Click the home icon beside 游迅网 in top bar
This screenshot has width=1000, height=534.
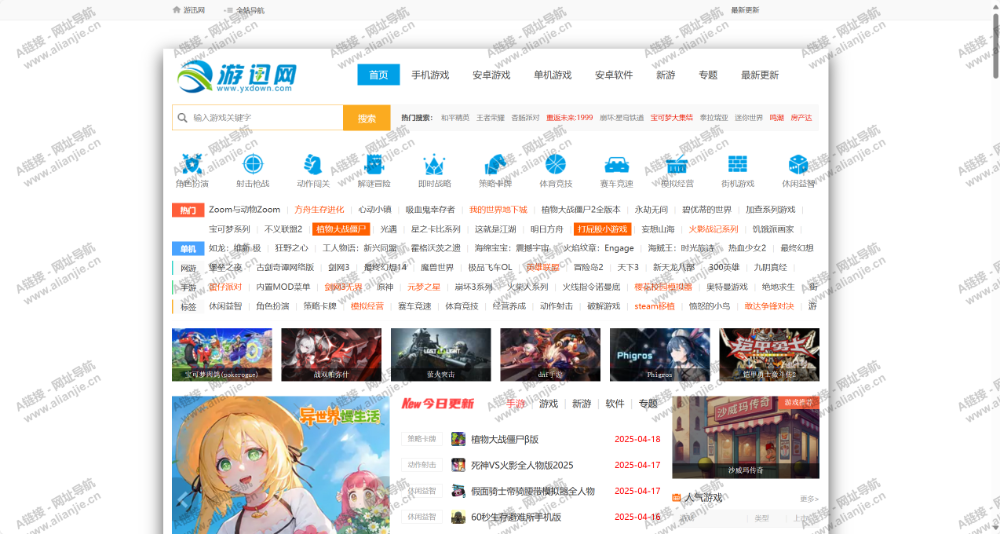pos(177,10)
